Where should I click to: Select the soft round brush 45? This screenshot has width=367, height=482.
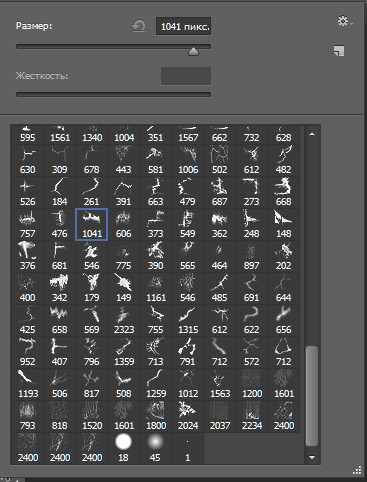point(155,449)
